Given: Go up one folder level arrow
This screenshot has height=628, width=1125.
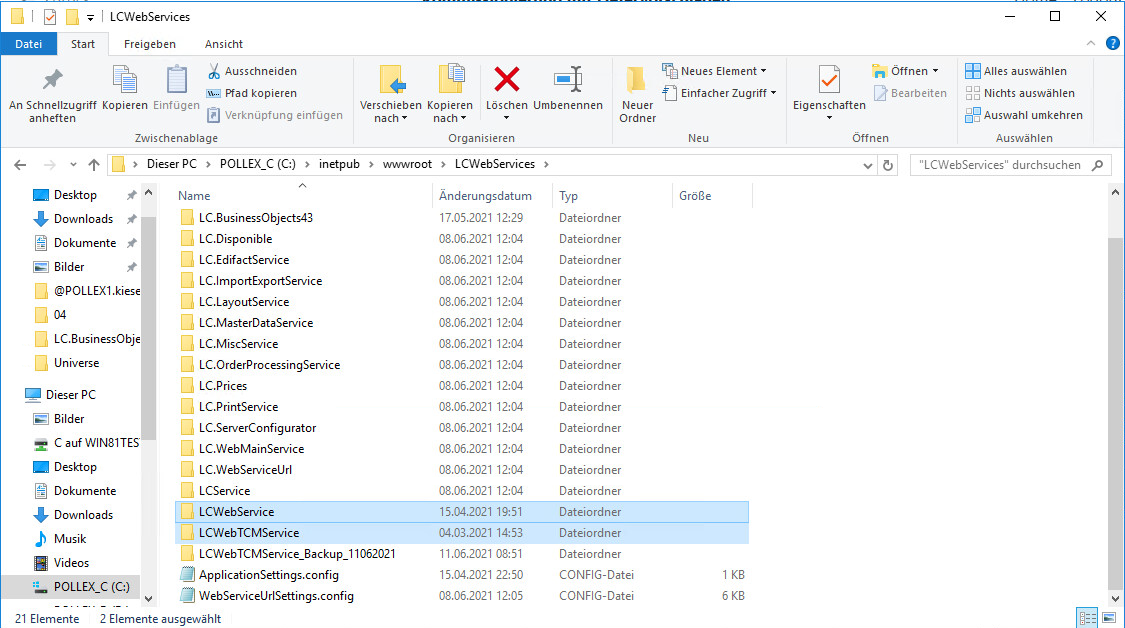Looking at the screenshot, I should point(94,165).
